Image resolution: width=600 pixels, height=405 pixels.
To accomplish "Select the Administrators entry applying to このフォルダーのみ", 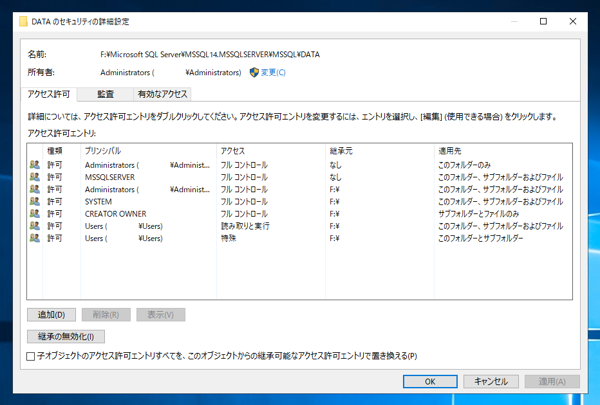I will pos(300,165).
